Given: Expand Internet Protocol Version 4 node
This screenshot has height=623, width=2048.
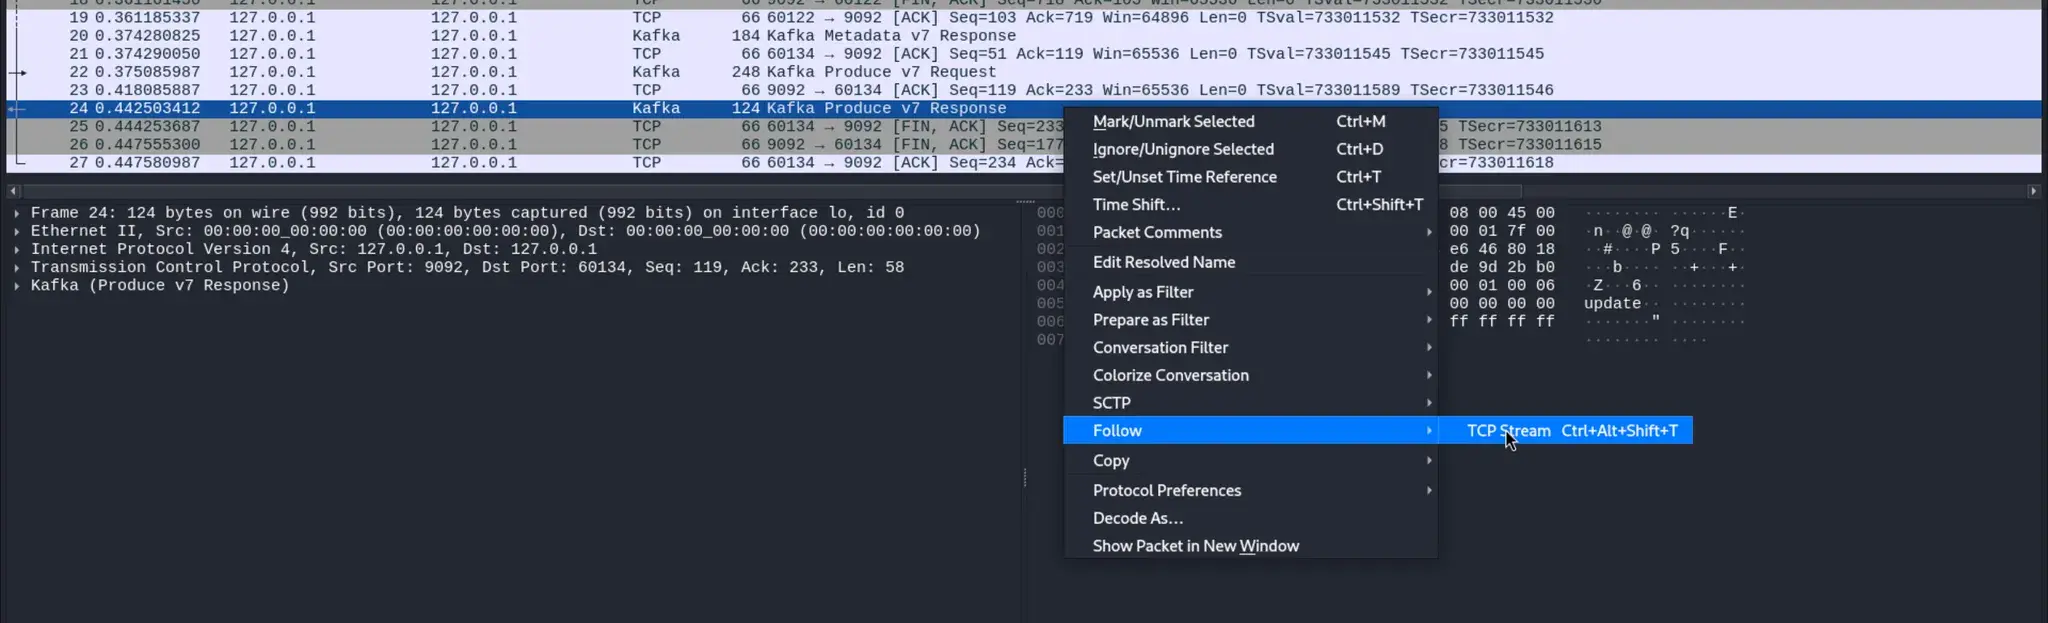Looking at the screenshot, I should pos(17,249).
